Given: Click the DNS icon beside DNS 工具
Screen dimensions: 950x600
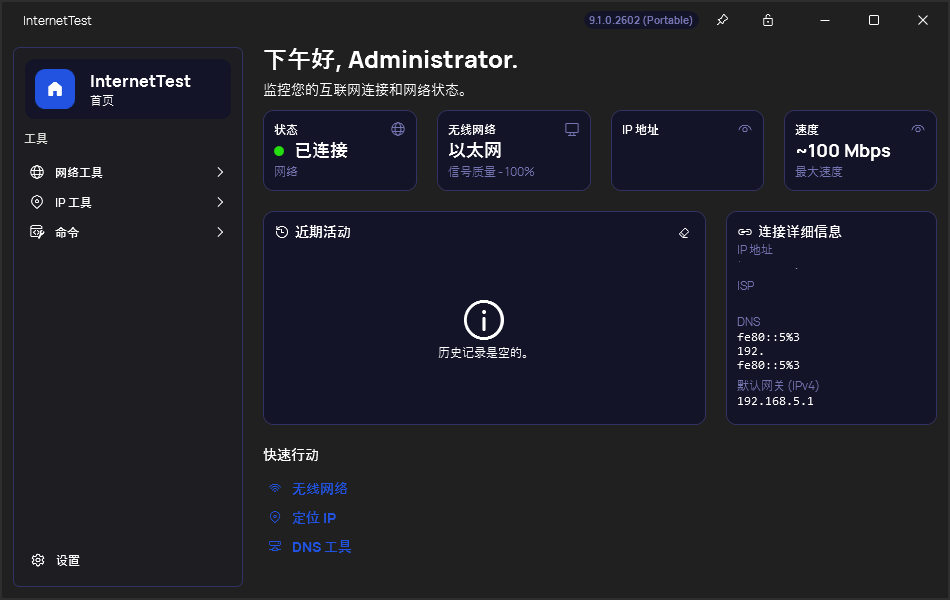Looking at the screenshot, I should point(274,546).
